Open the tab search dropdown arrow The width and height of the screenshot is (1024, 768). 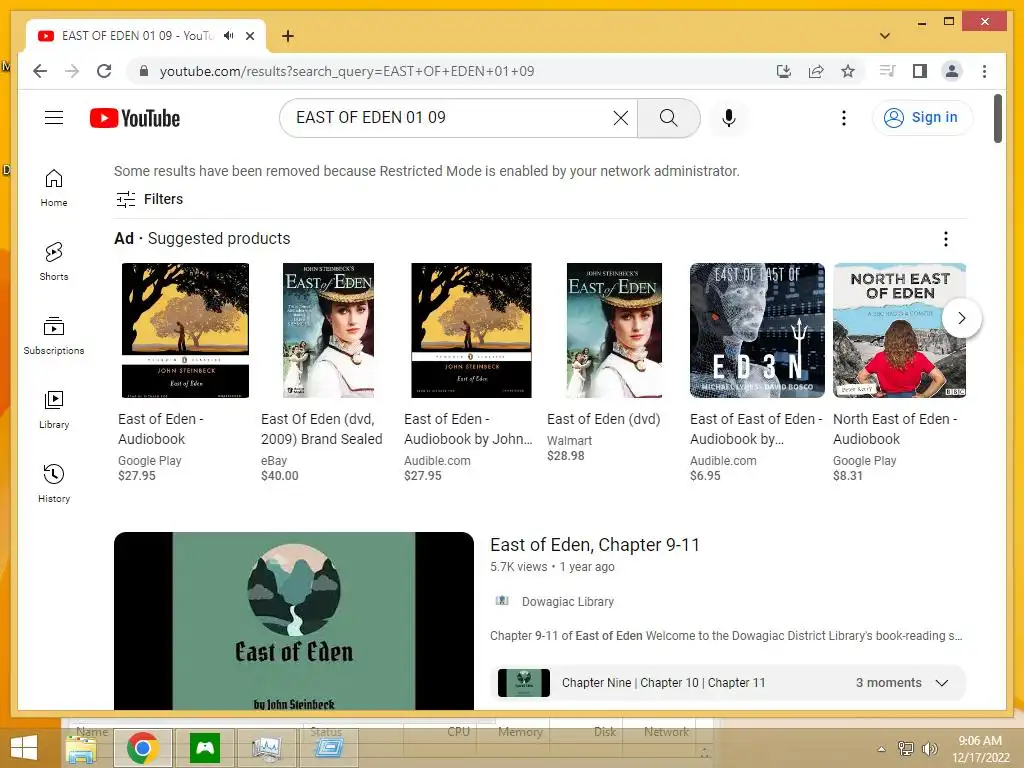[884, 36]
